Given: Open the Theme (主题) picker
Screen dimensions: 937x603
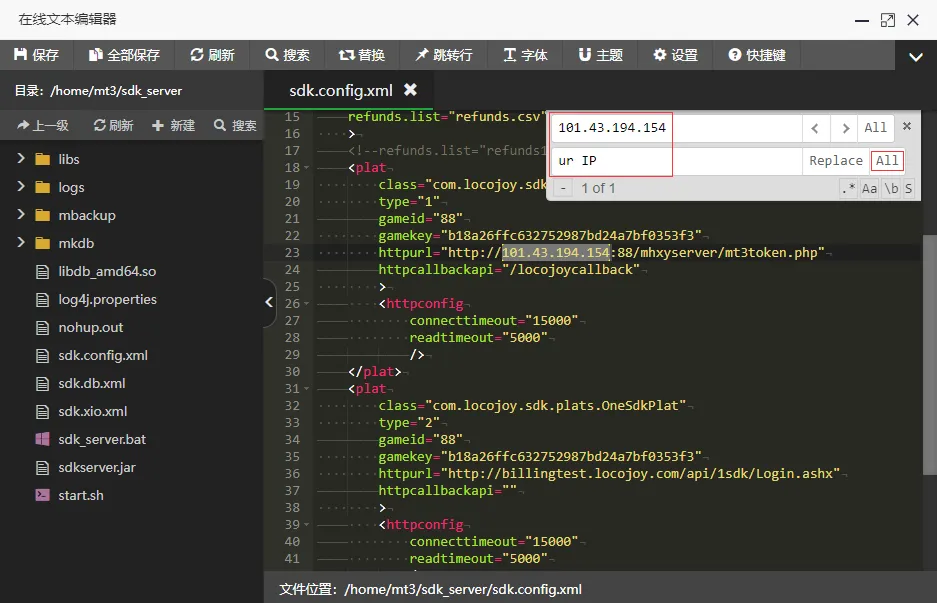Looking at the screenshot, I should coord(585,55).
